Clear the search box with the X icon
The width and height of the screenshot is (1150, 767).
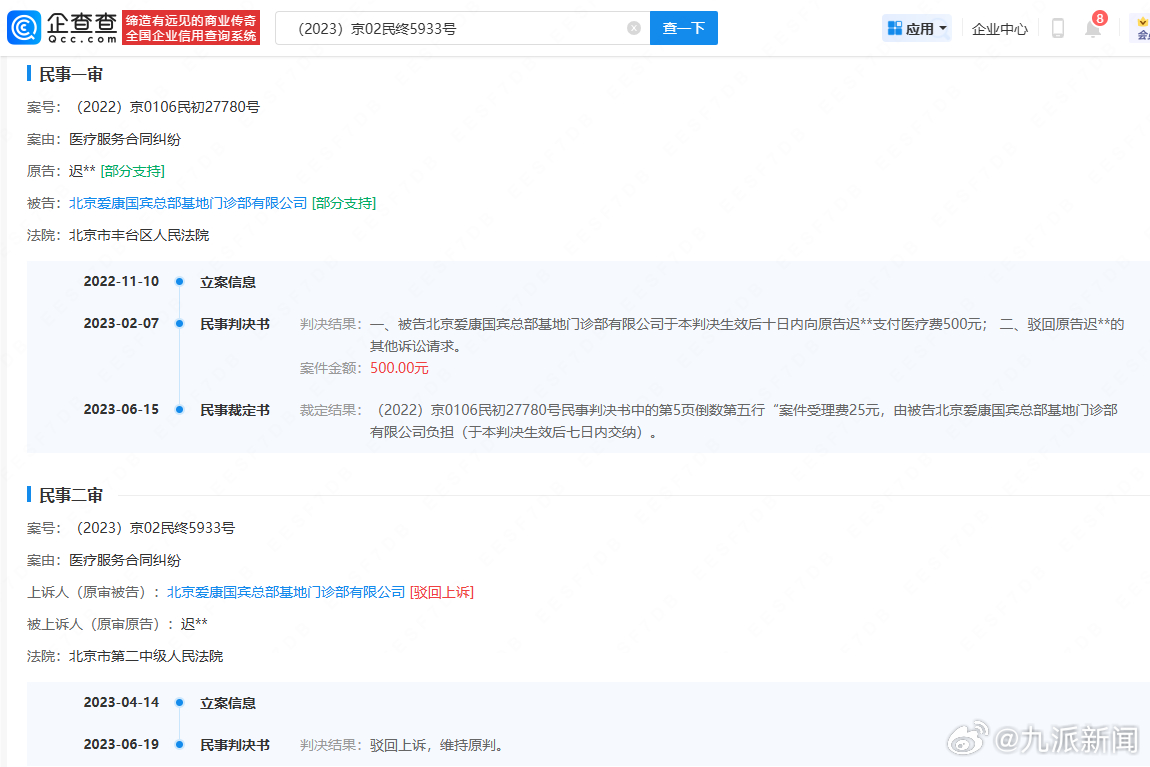[x=634, y=28]
